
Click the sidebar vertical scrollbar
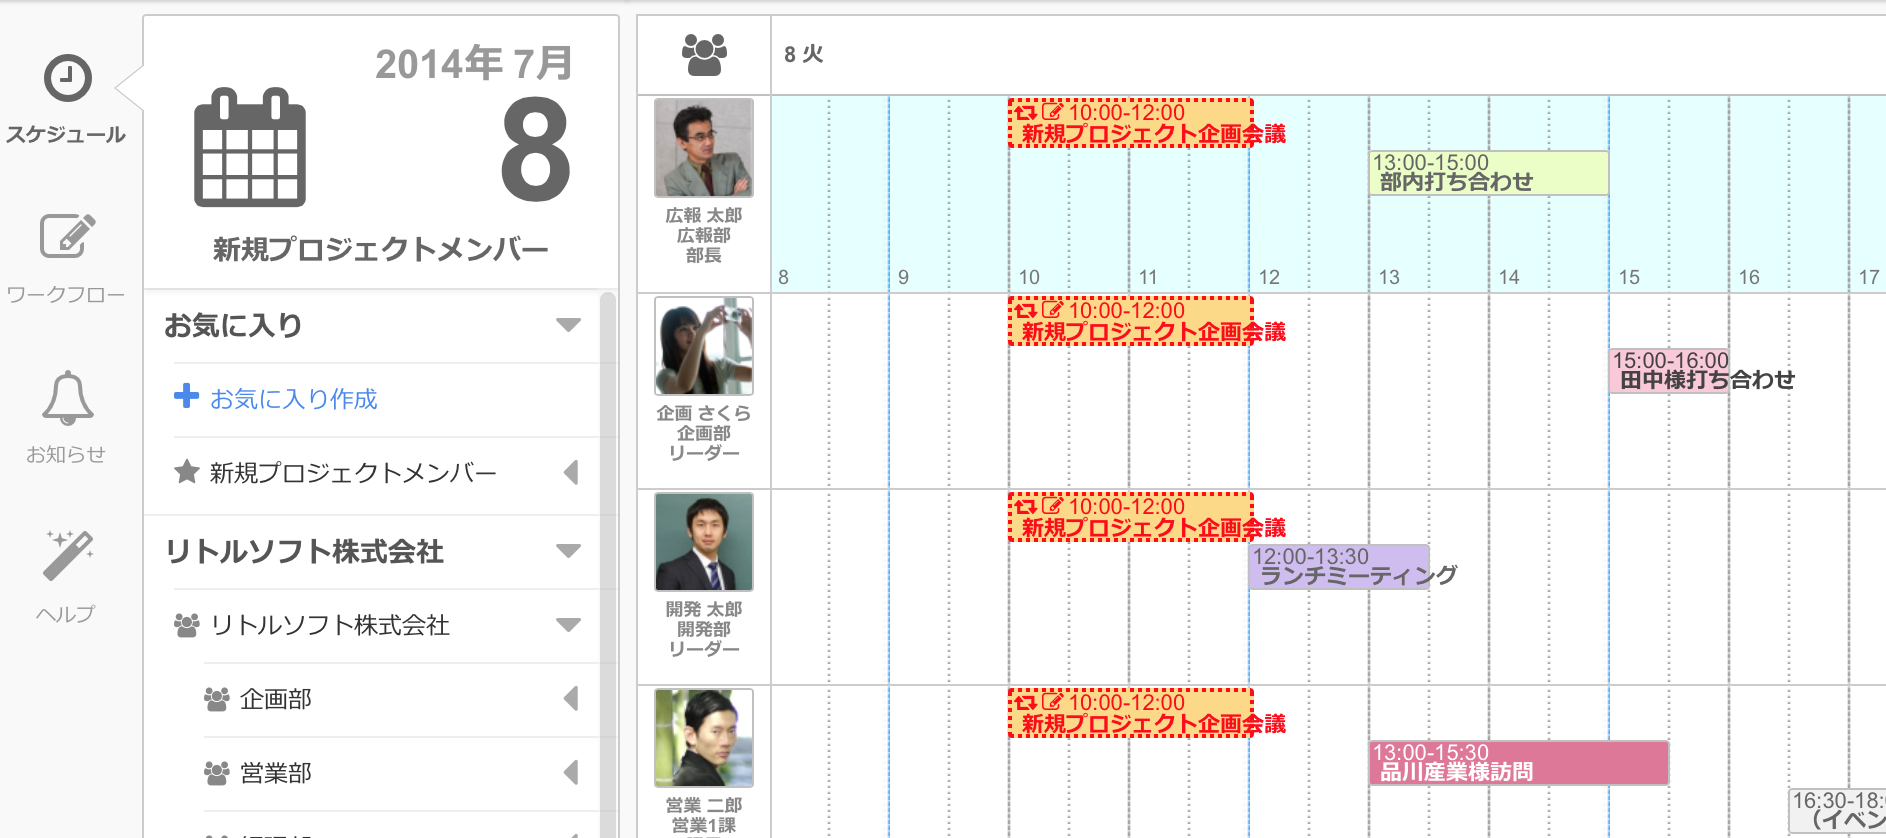coord(607,565)
